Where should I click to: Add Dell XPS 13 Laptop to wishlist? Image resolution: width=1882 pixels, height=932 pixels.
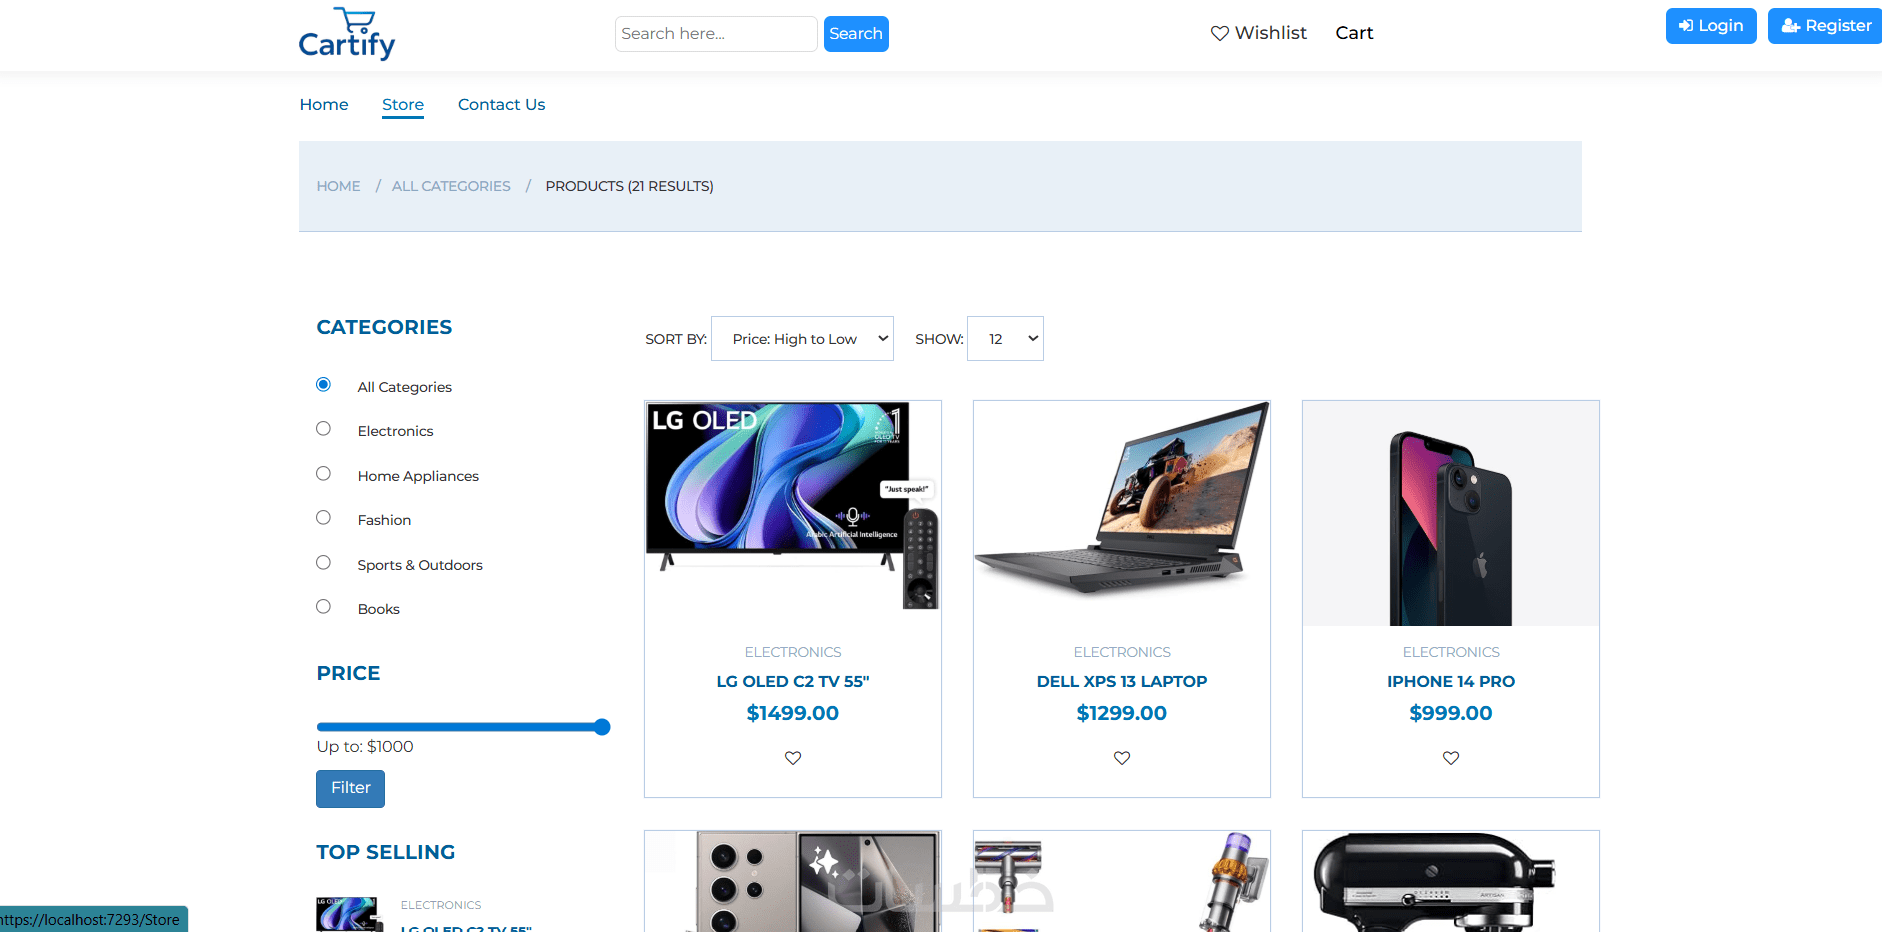1122,758
